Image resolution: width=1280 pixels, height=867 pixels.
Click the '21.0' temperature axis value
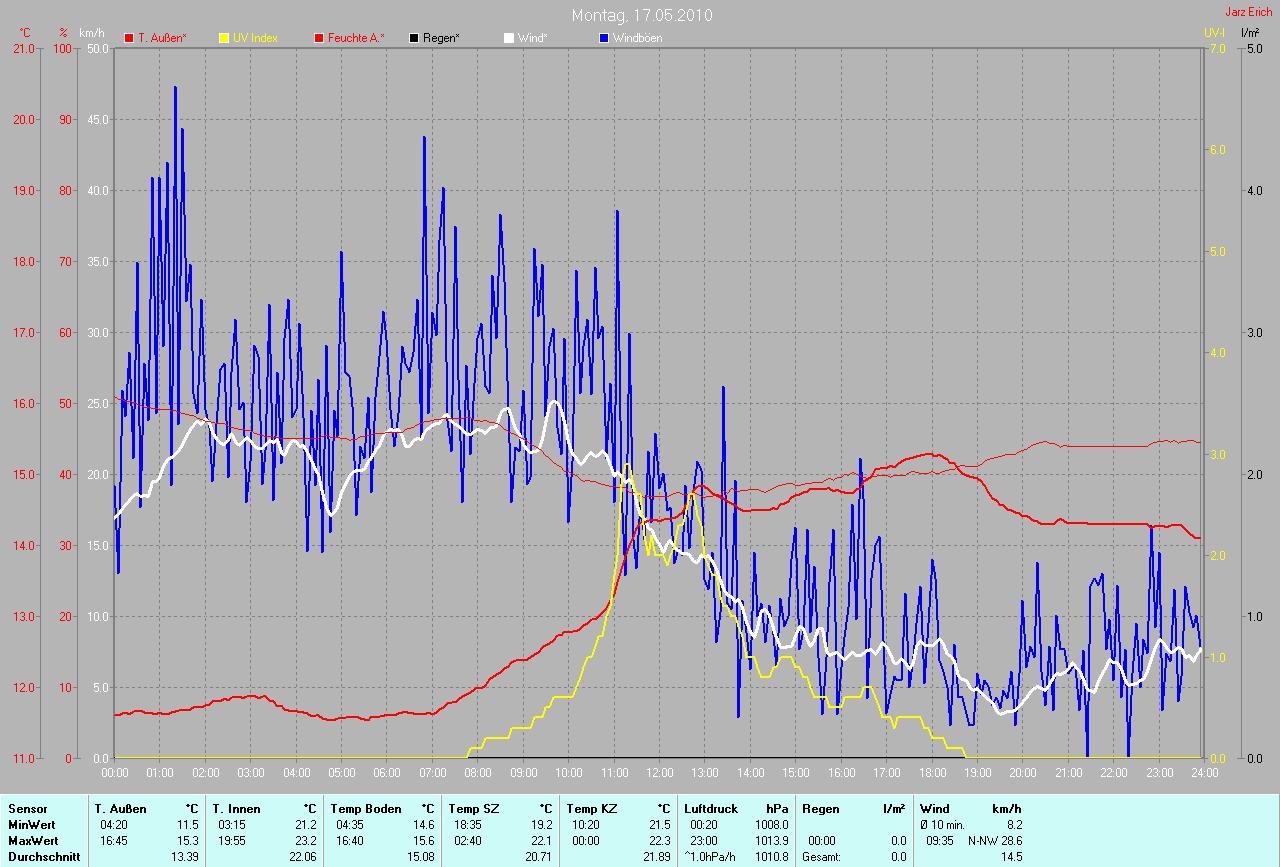click(23, 48)
